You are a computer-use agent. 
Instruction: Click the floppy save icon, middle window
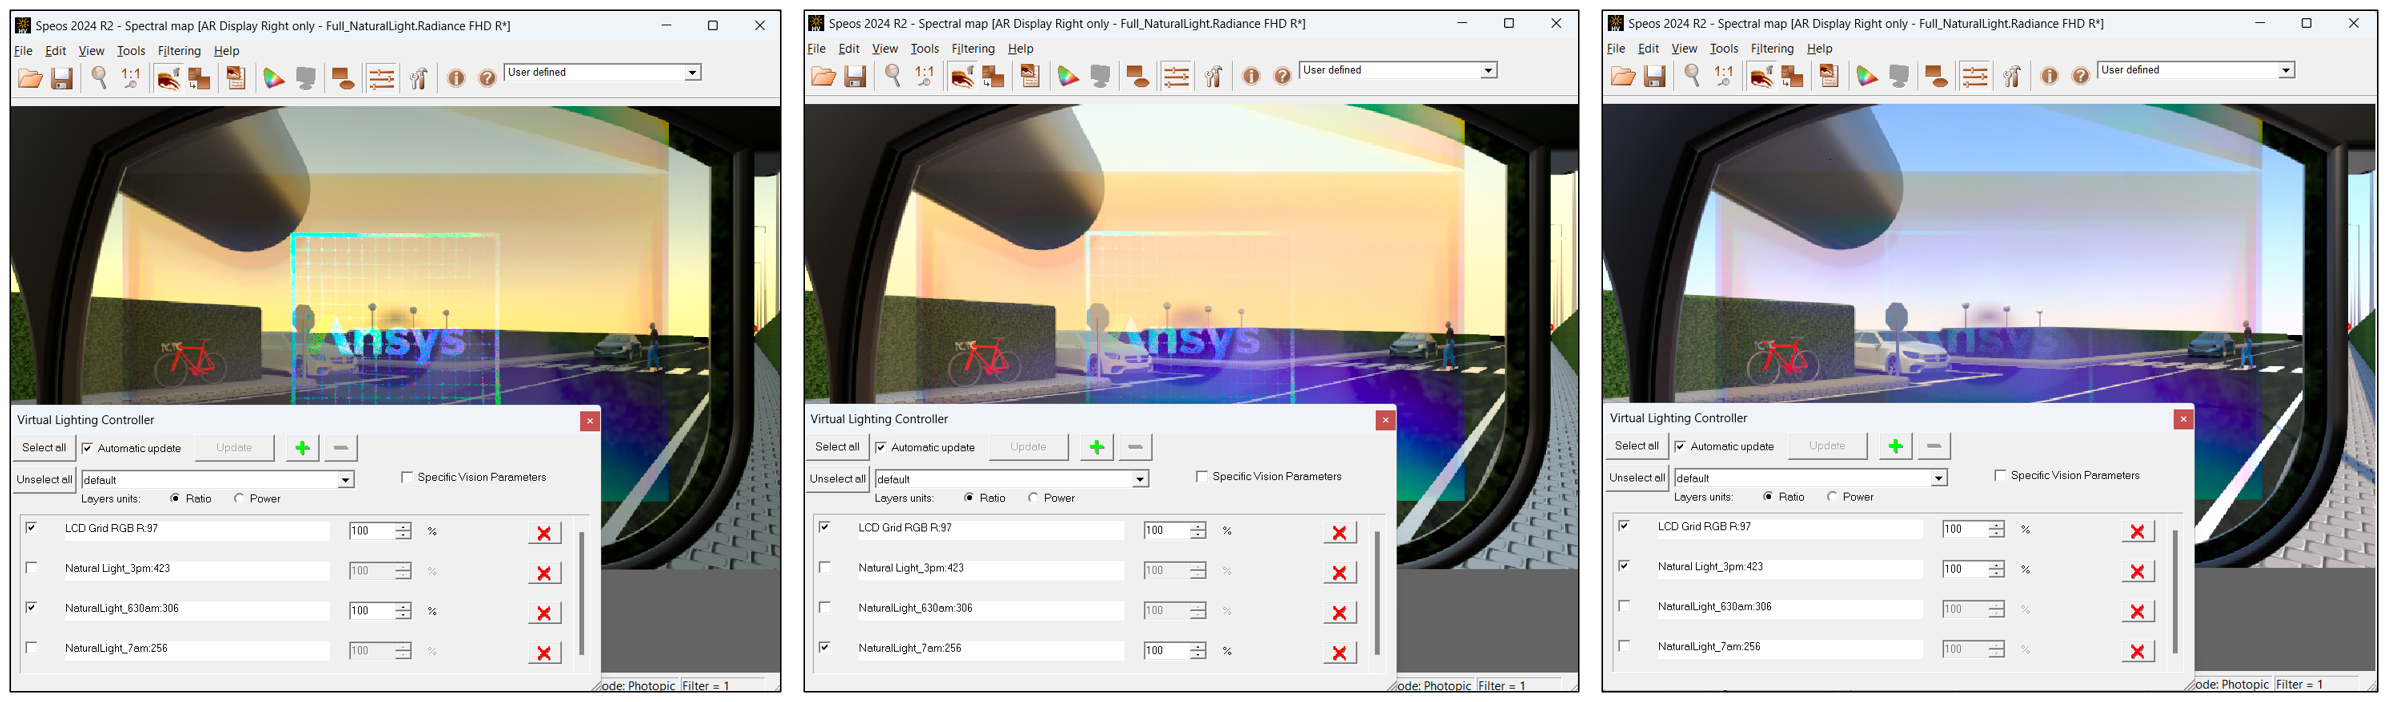[855, 77]
